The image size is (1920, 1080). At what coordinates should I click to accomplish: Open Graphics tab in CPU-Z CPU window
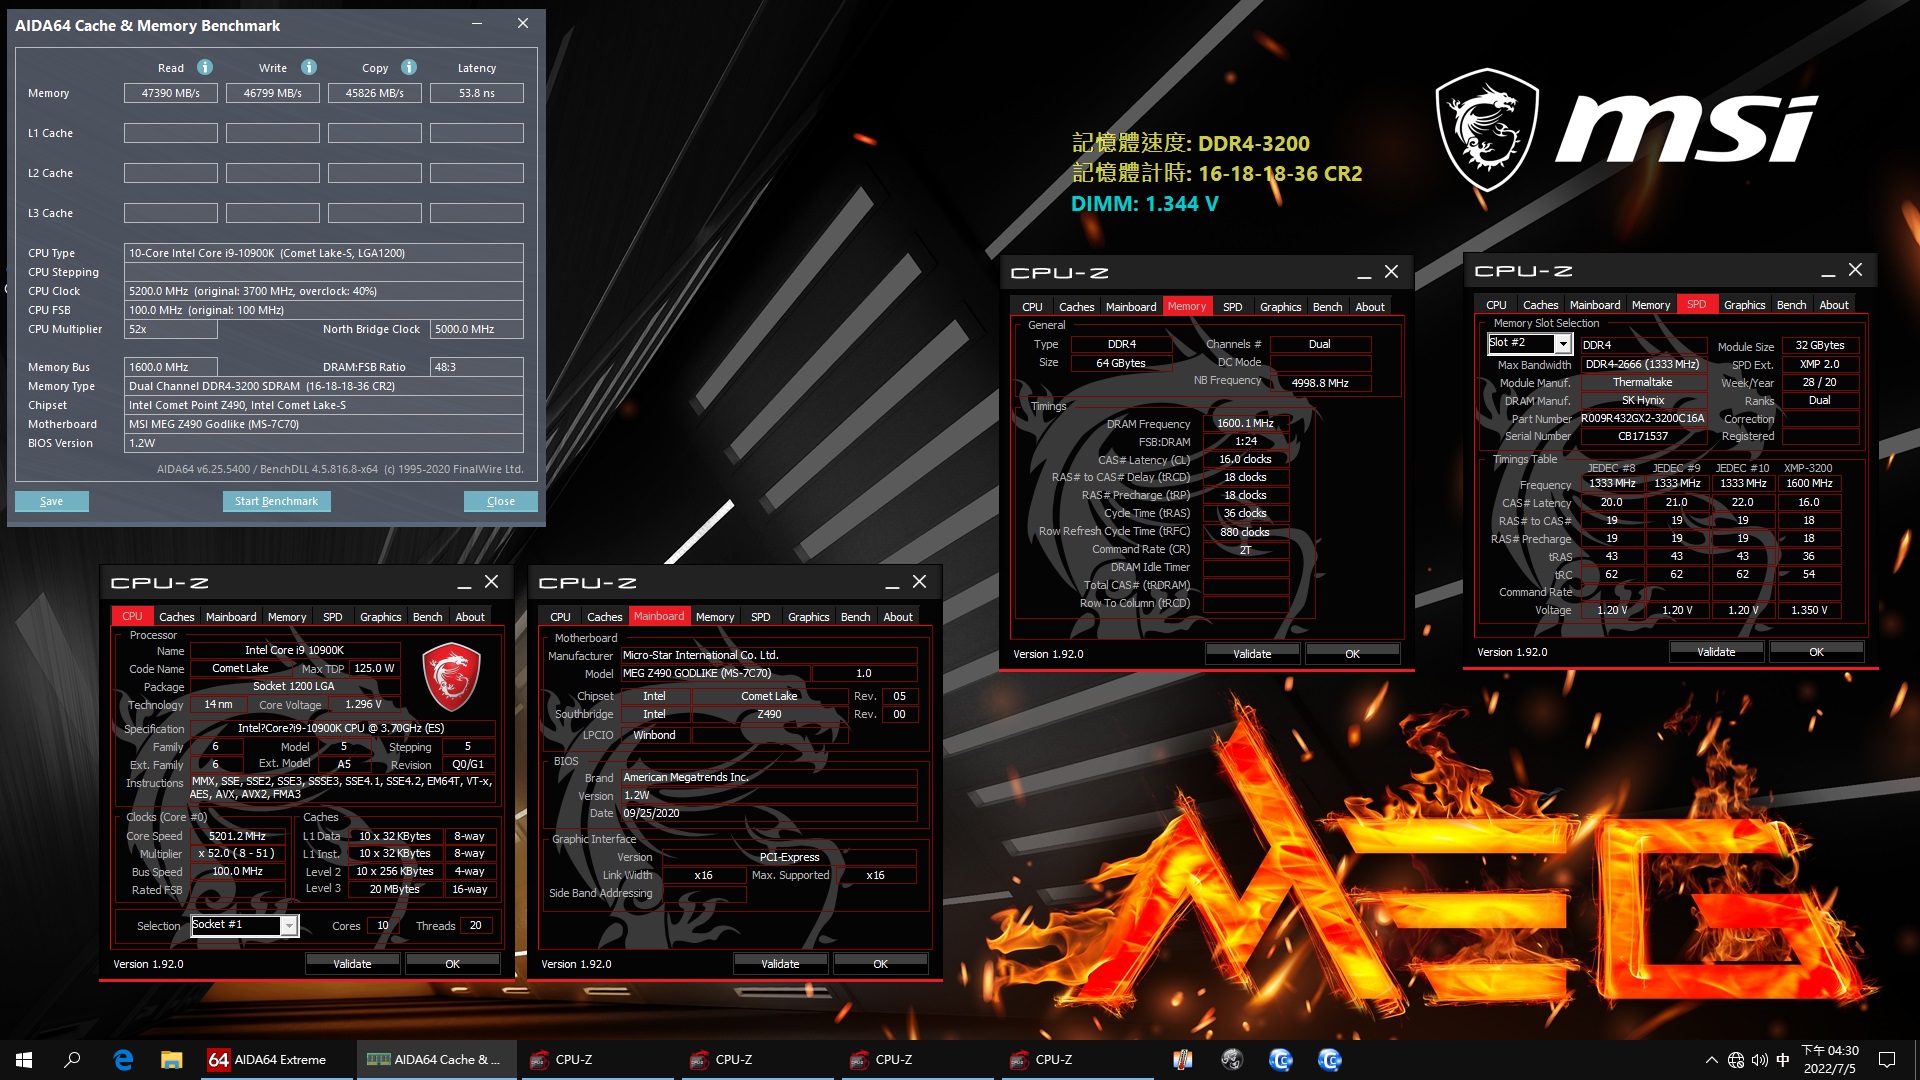point(380,617)
